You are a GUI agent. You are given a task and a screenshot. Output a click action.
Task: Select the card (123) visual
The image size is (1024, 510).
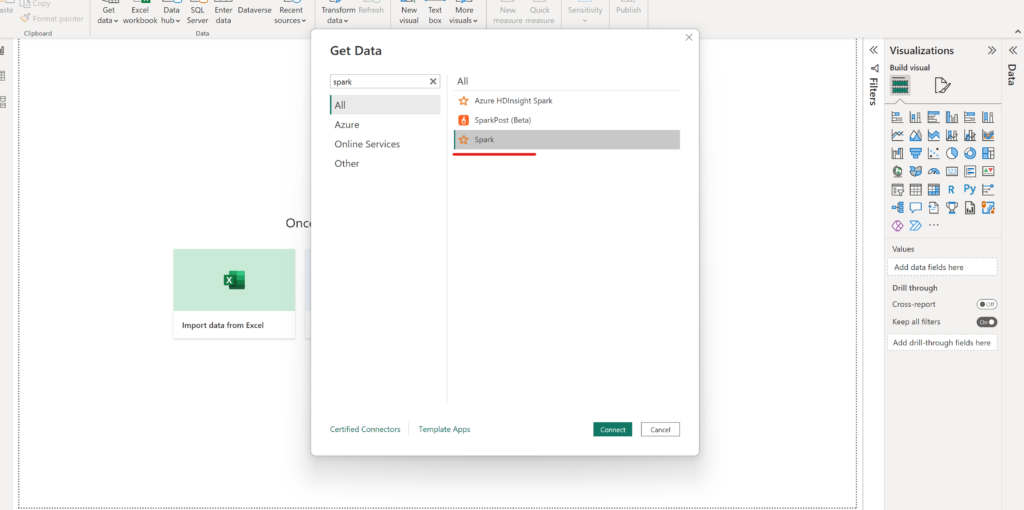952,172
